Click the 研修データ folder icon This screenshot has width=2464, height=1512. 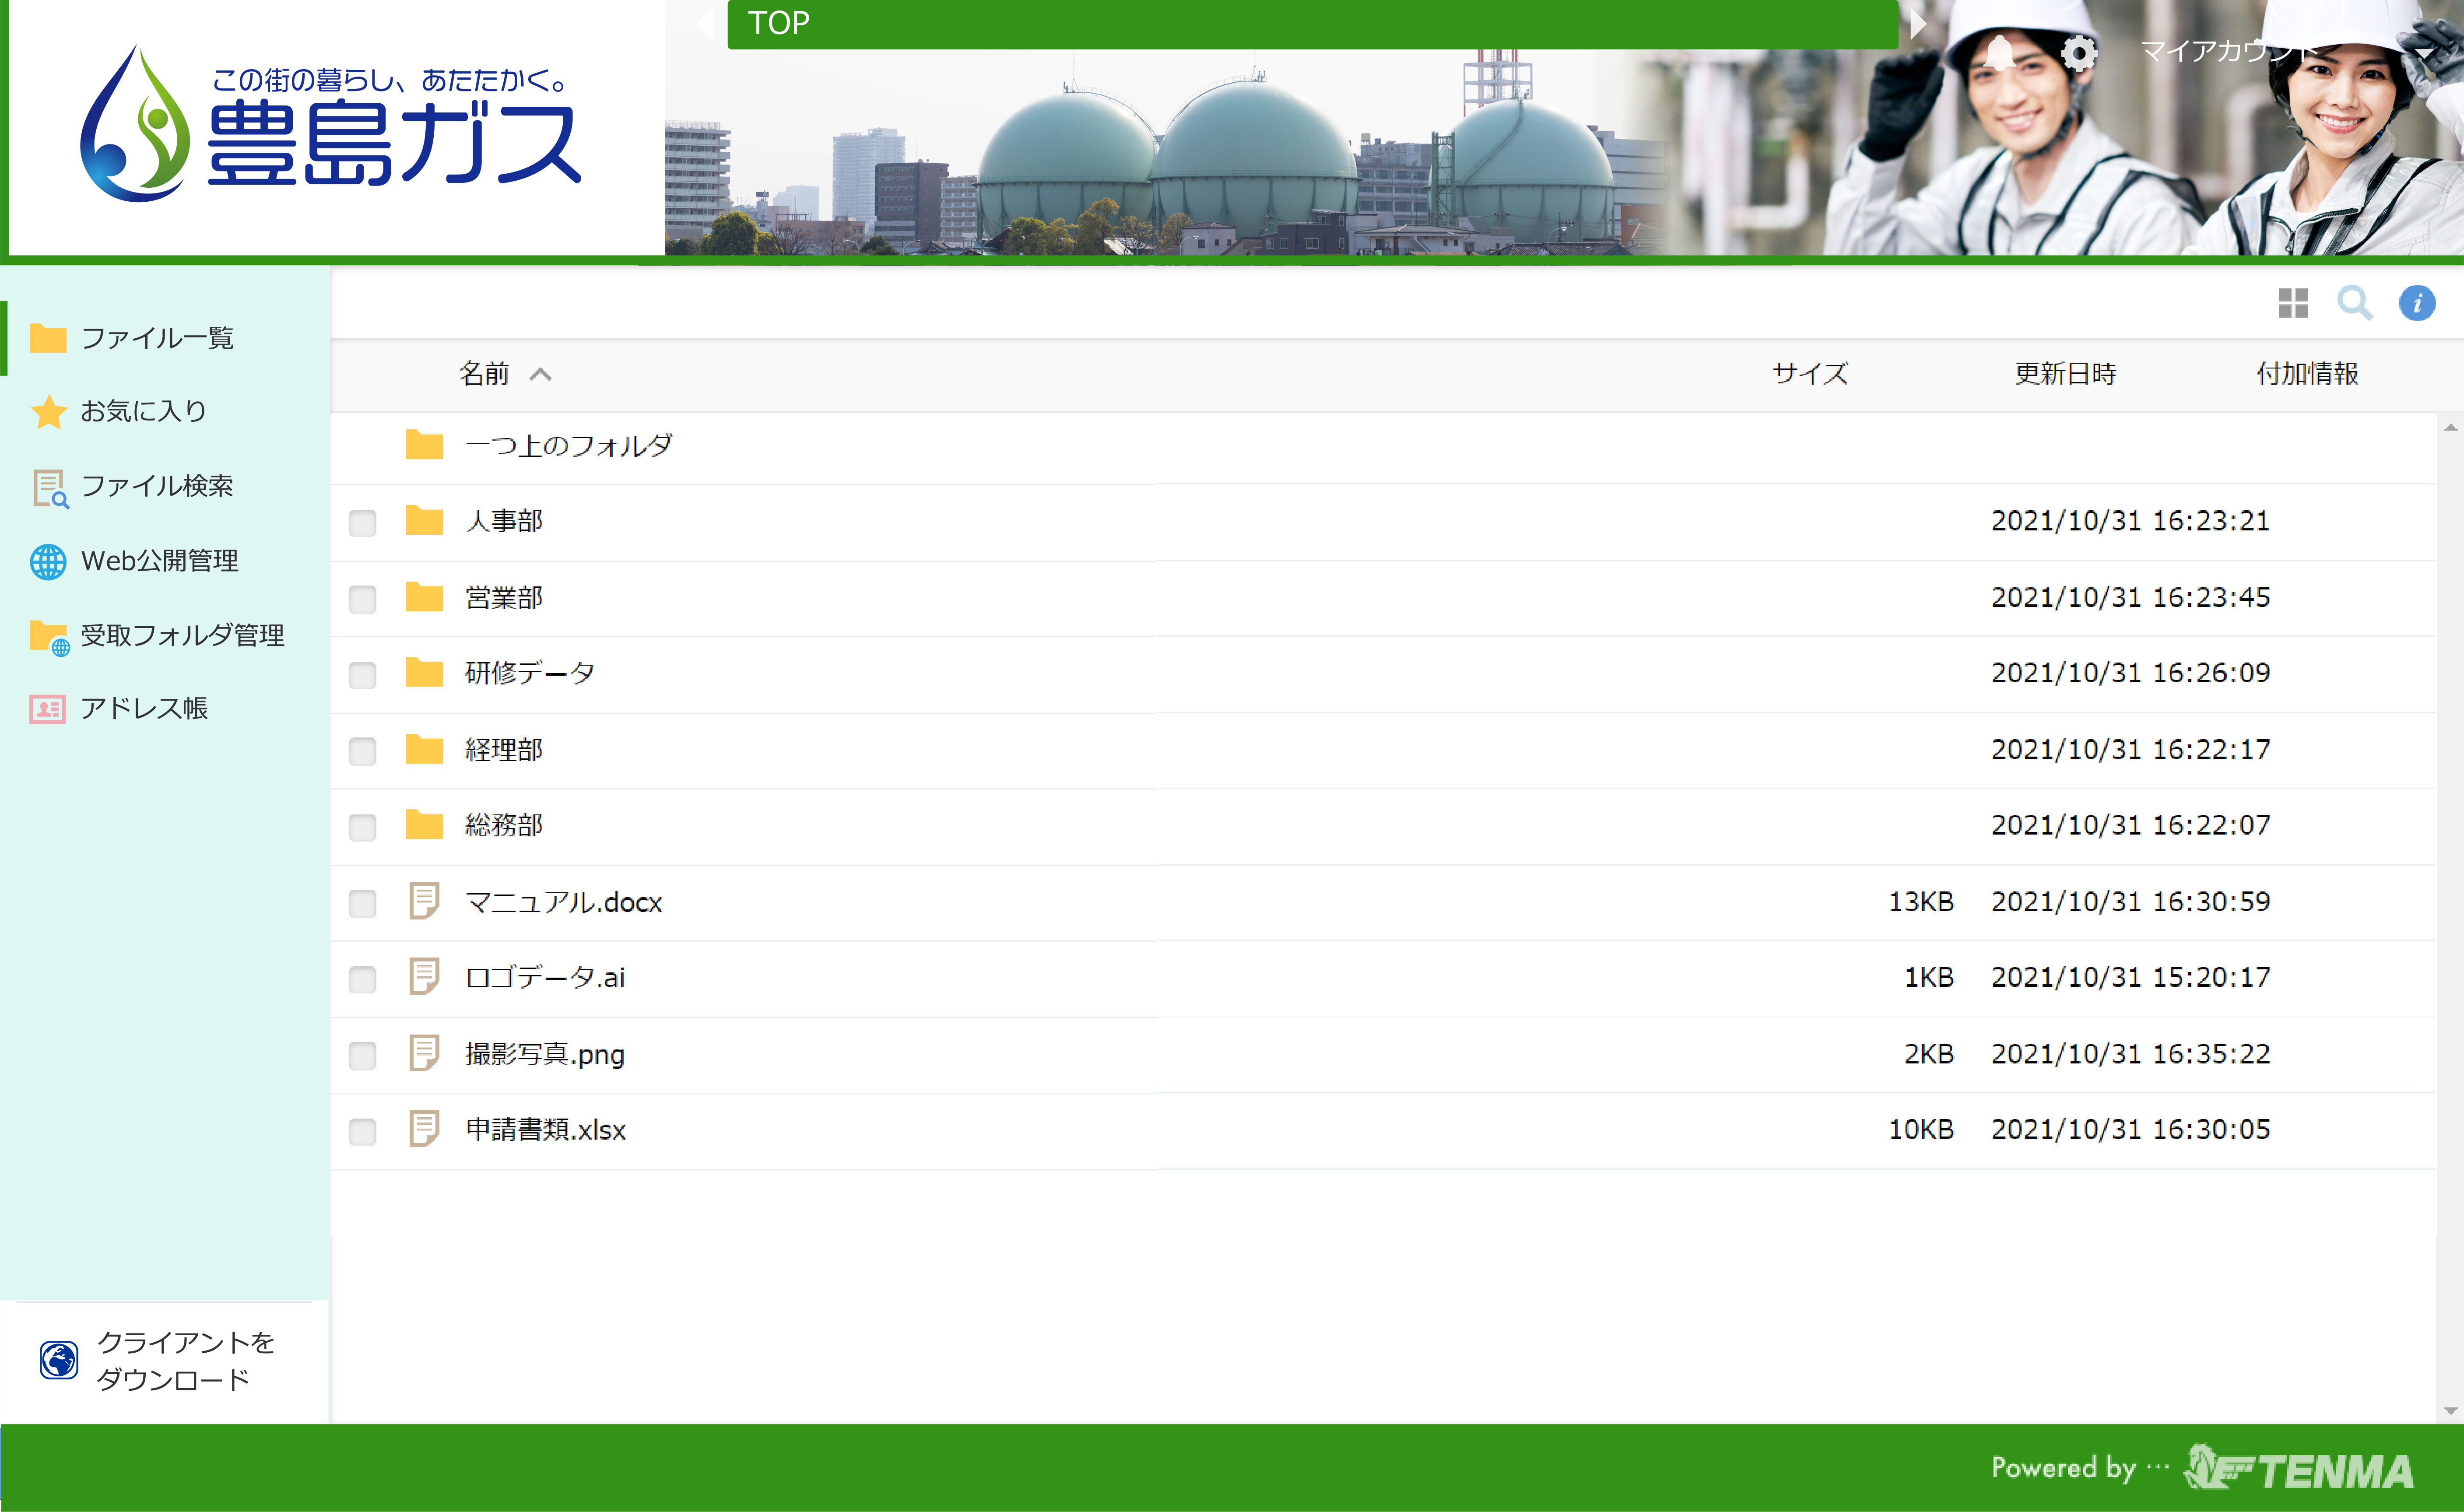(x=424, y=673)
